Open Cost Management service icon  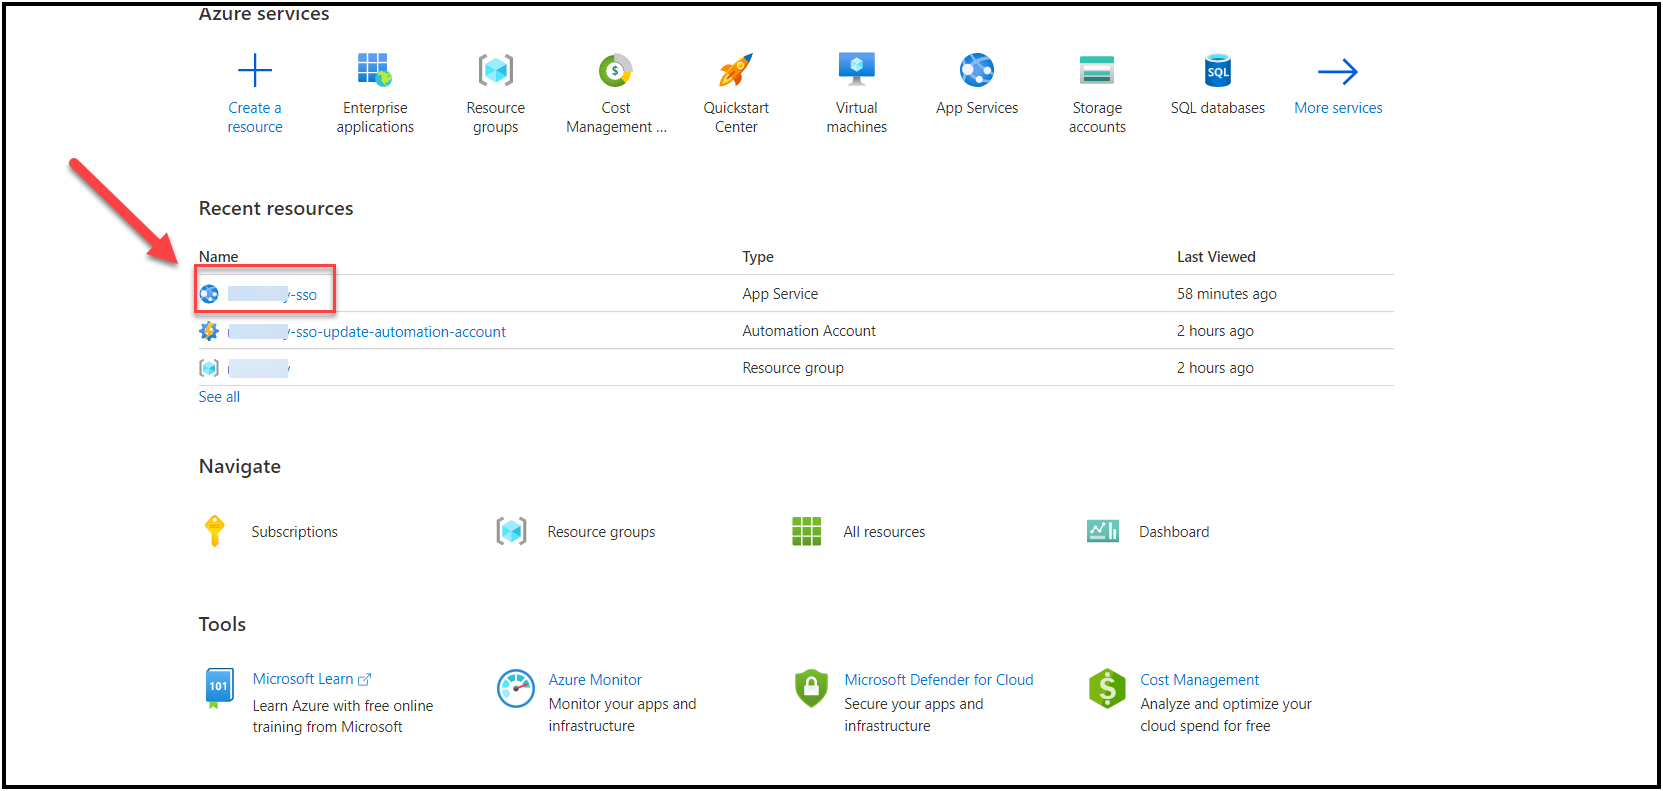click(x=615, y=71)
